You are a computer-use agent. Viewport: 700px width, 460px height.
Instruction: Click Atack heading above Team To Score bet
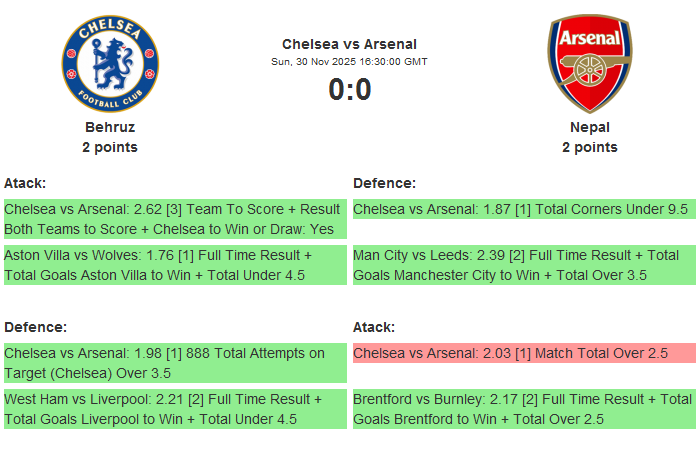click(x=25, y=183)
